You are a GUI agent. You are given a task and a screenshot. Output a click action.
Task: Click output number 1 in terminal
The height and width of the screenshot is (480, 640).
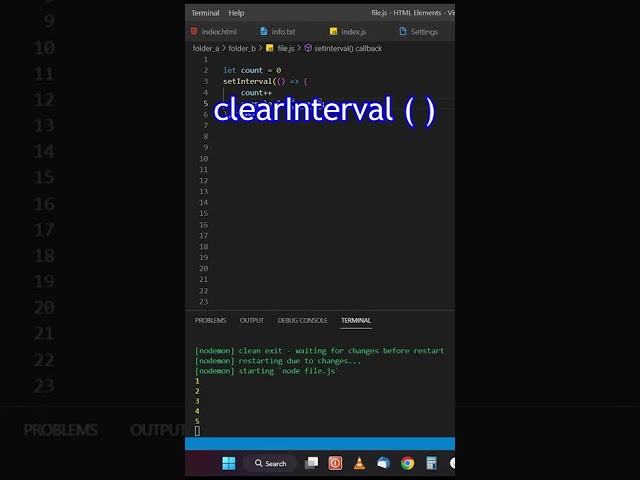pyautogui.click(x=197, y=381)
